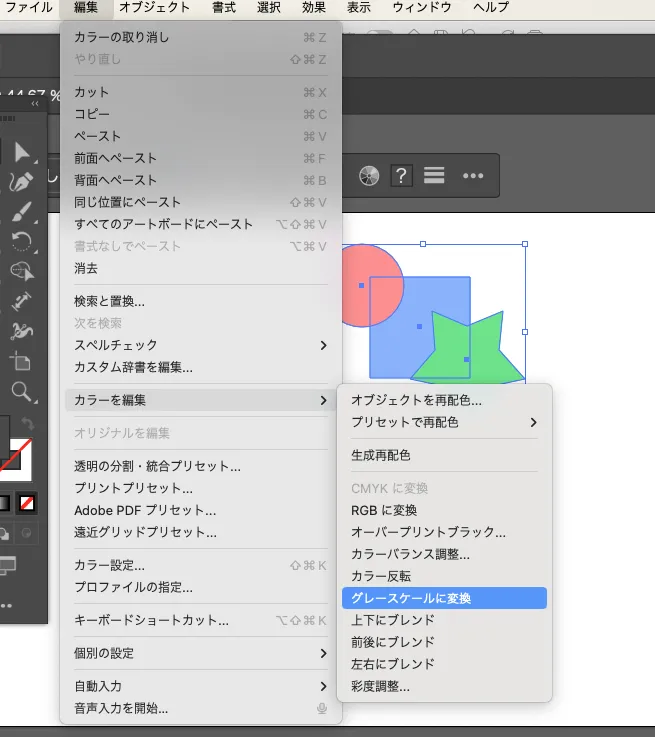Select the Puppet Warp tool
This screenshot has height=737, width=655.
pyautogui.click(x=22, y=331)
